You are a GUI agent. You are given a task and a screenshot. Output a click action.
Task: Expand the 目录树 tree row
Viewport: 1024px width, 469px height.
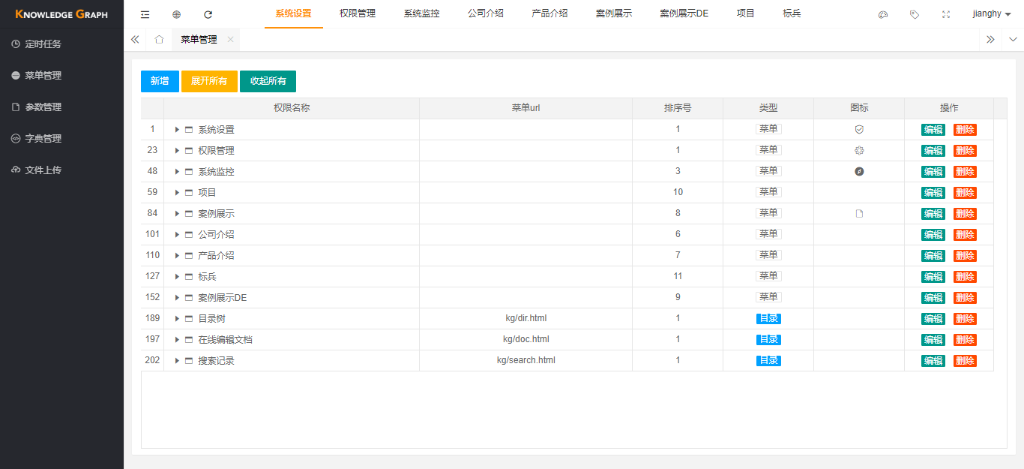pos(177,319)
